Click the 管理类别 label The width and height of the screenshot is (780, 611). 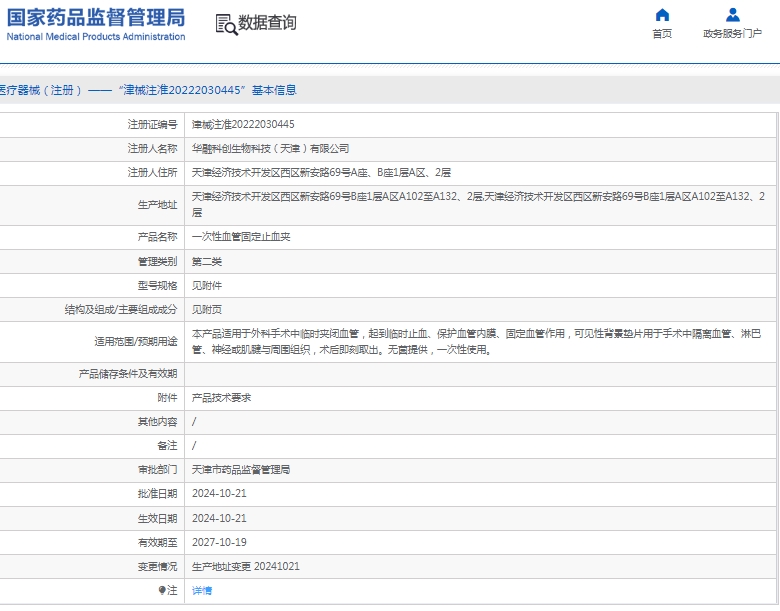coord(157,262)
